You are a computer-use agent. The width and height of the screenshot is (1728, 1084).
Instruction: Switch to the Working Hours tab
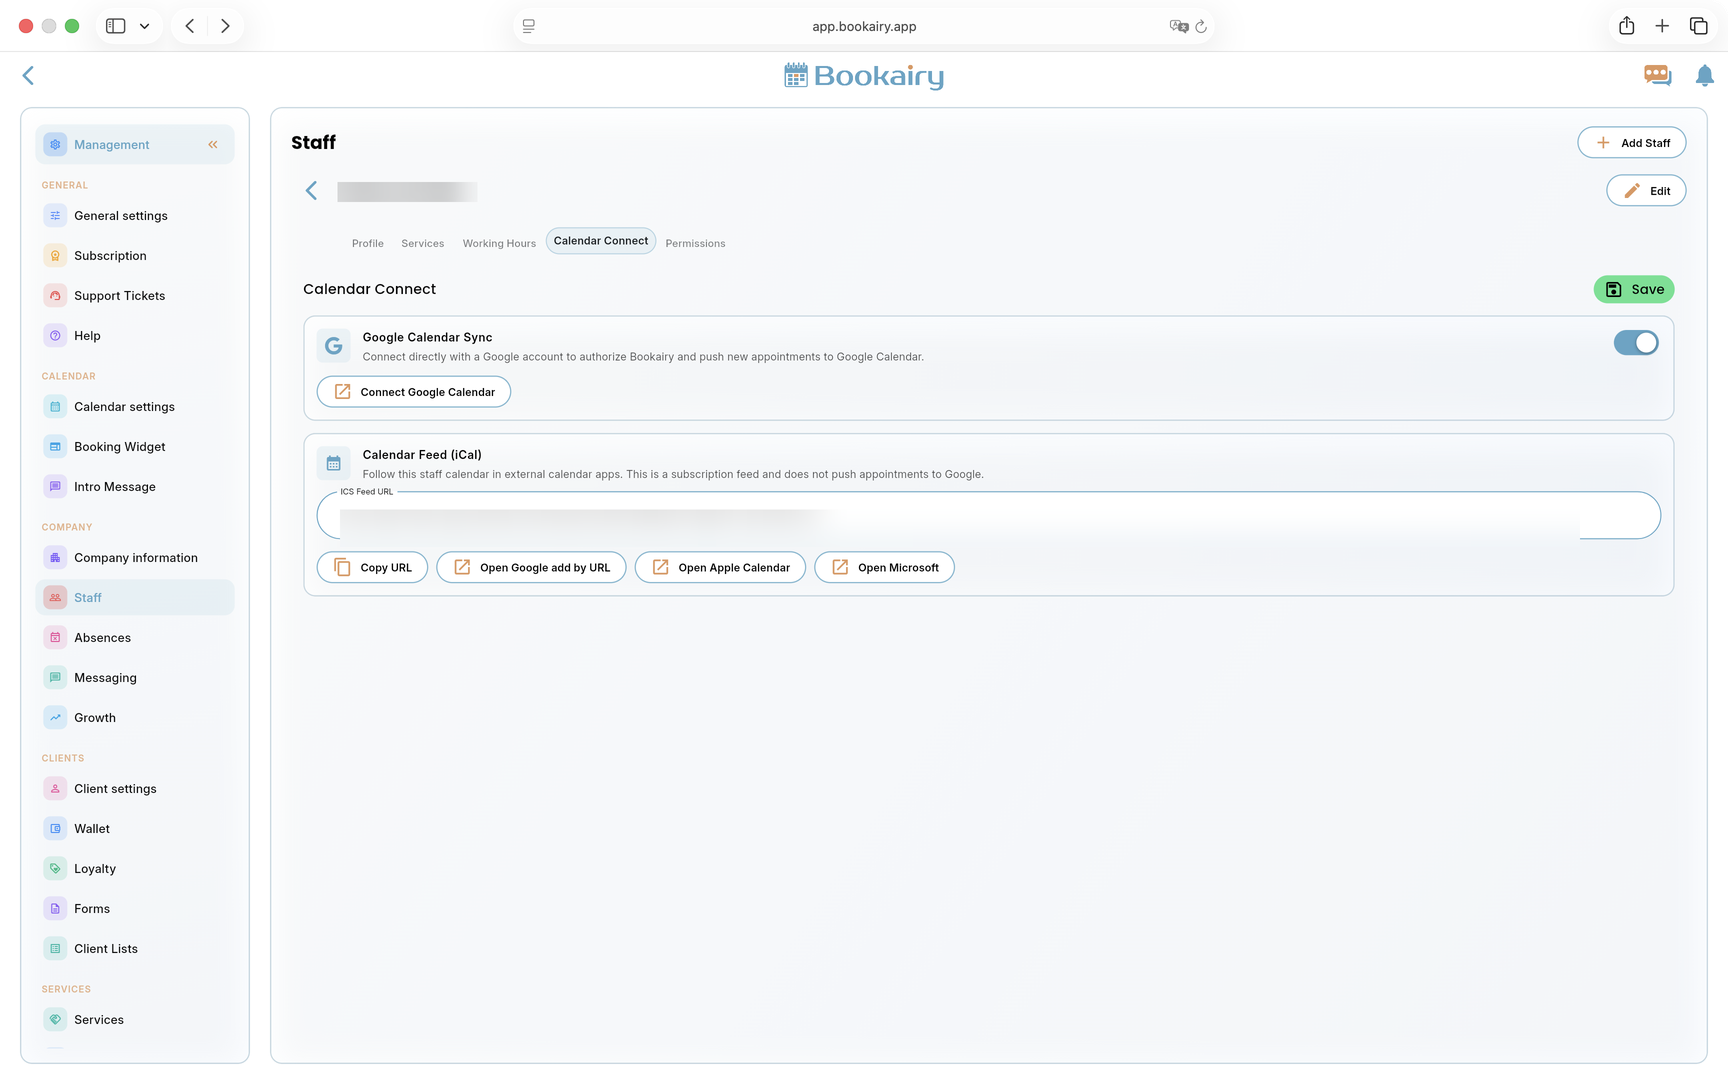(499, 244)
